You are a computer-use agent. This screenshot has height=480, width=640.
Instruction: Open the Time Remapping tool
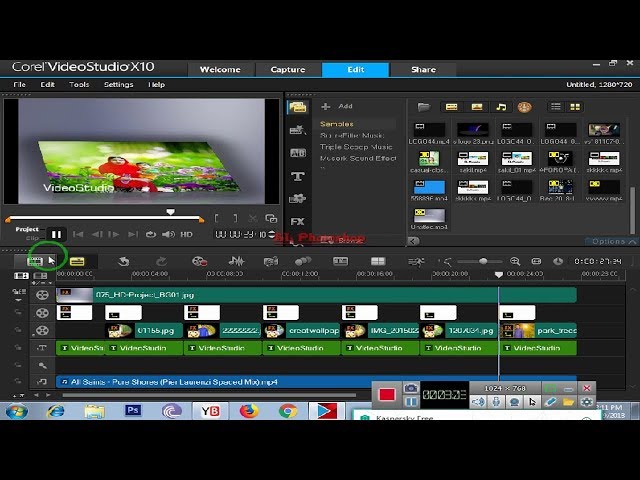416,261
